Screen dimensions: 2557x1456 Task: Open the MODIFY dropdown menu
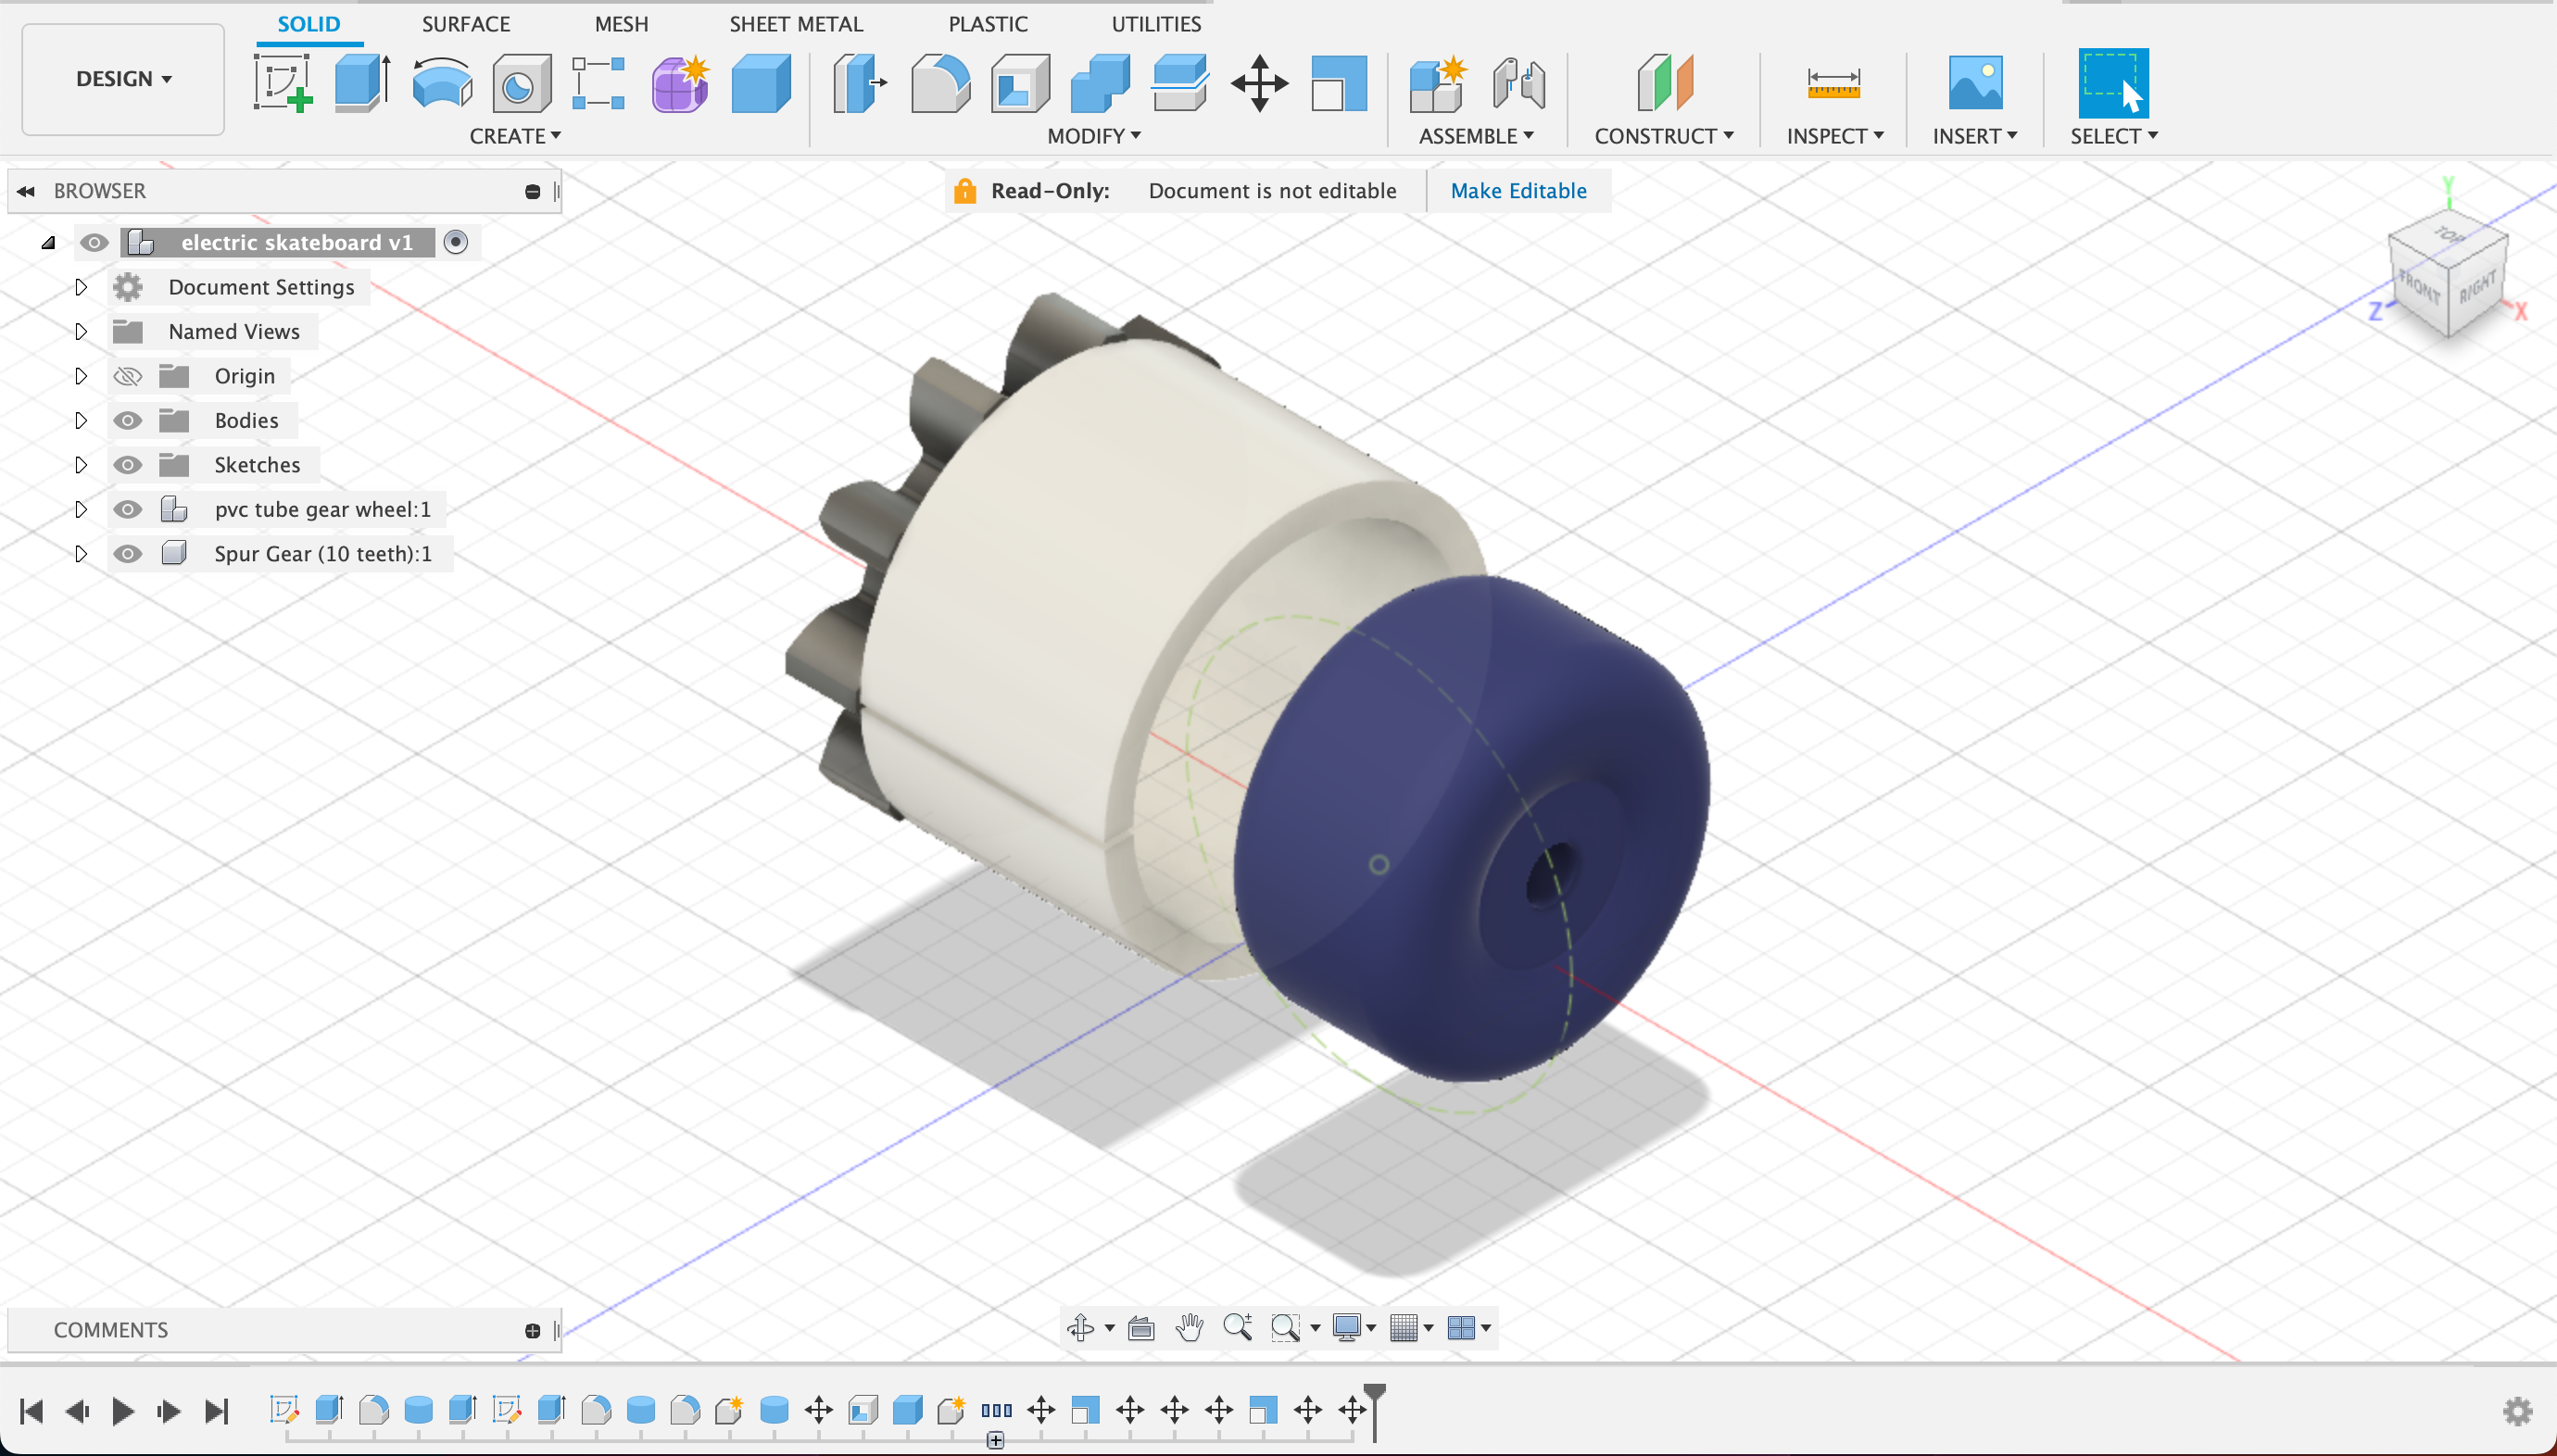pos(1093,136)
